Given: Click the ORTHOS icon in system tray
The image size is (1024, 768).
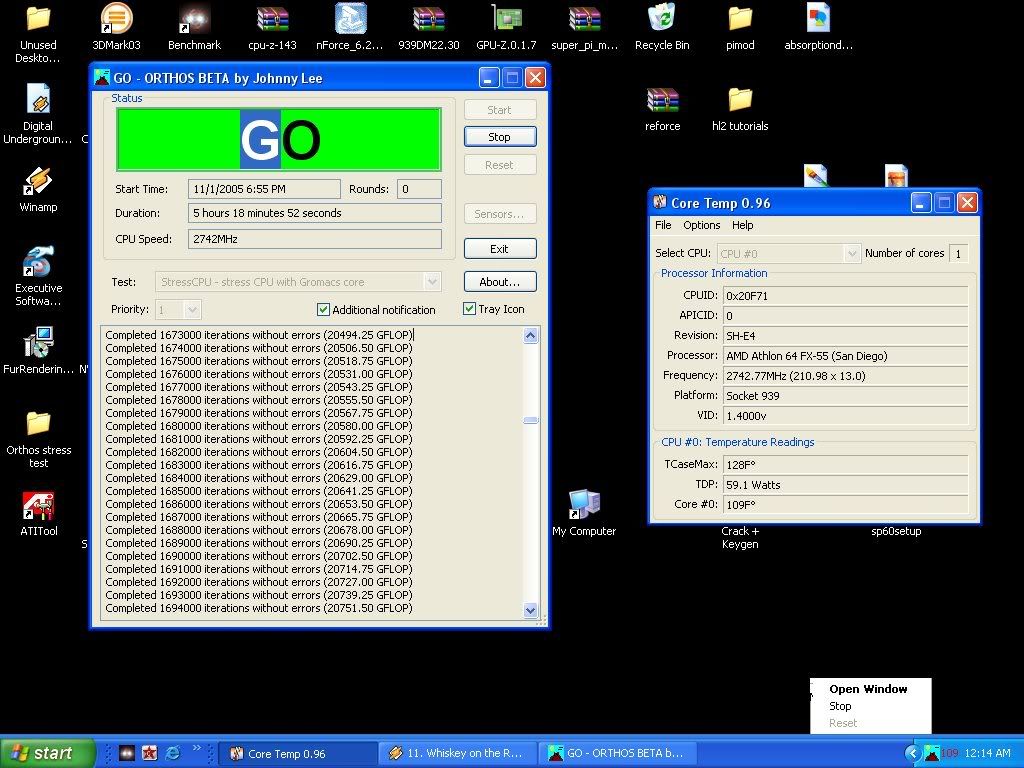Looking at the screenshot, I should [931, 753].
